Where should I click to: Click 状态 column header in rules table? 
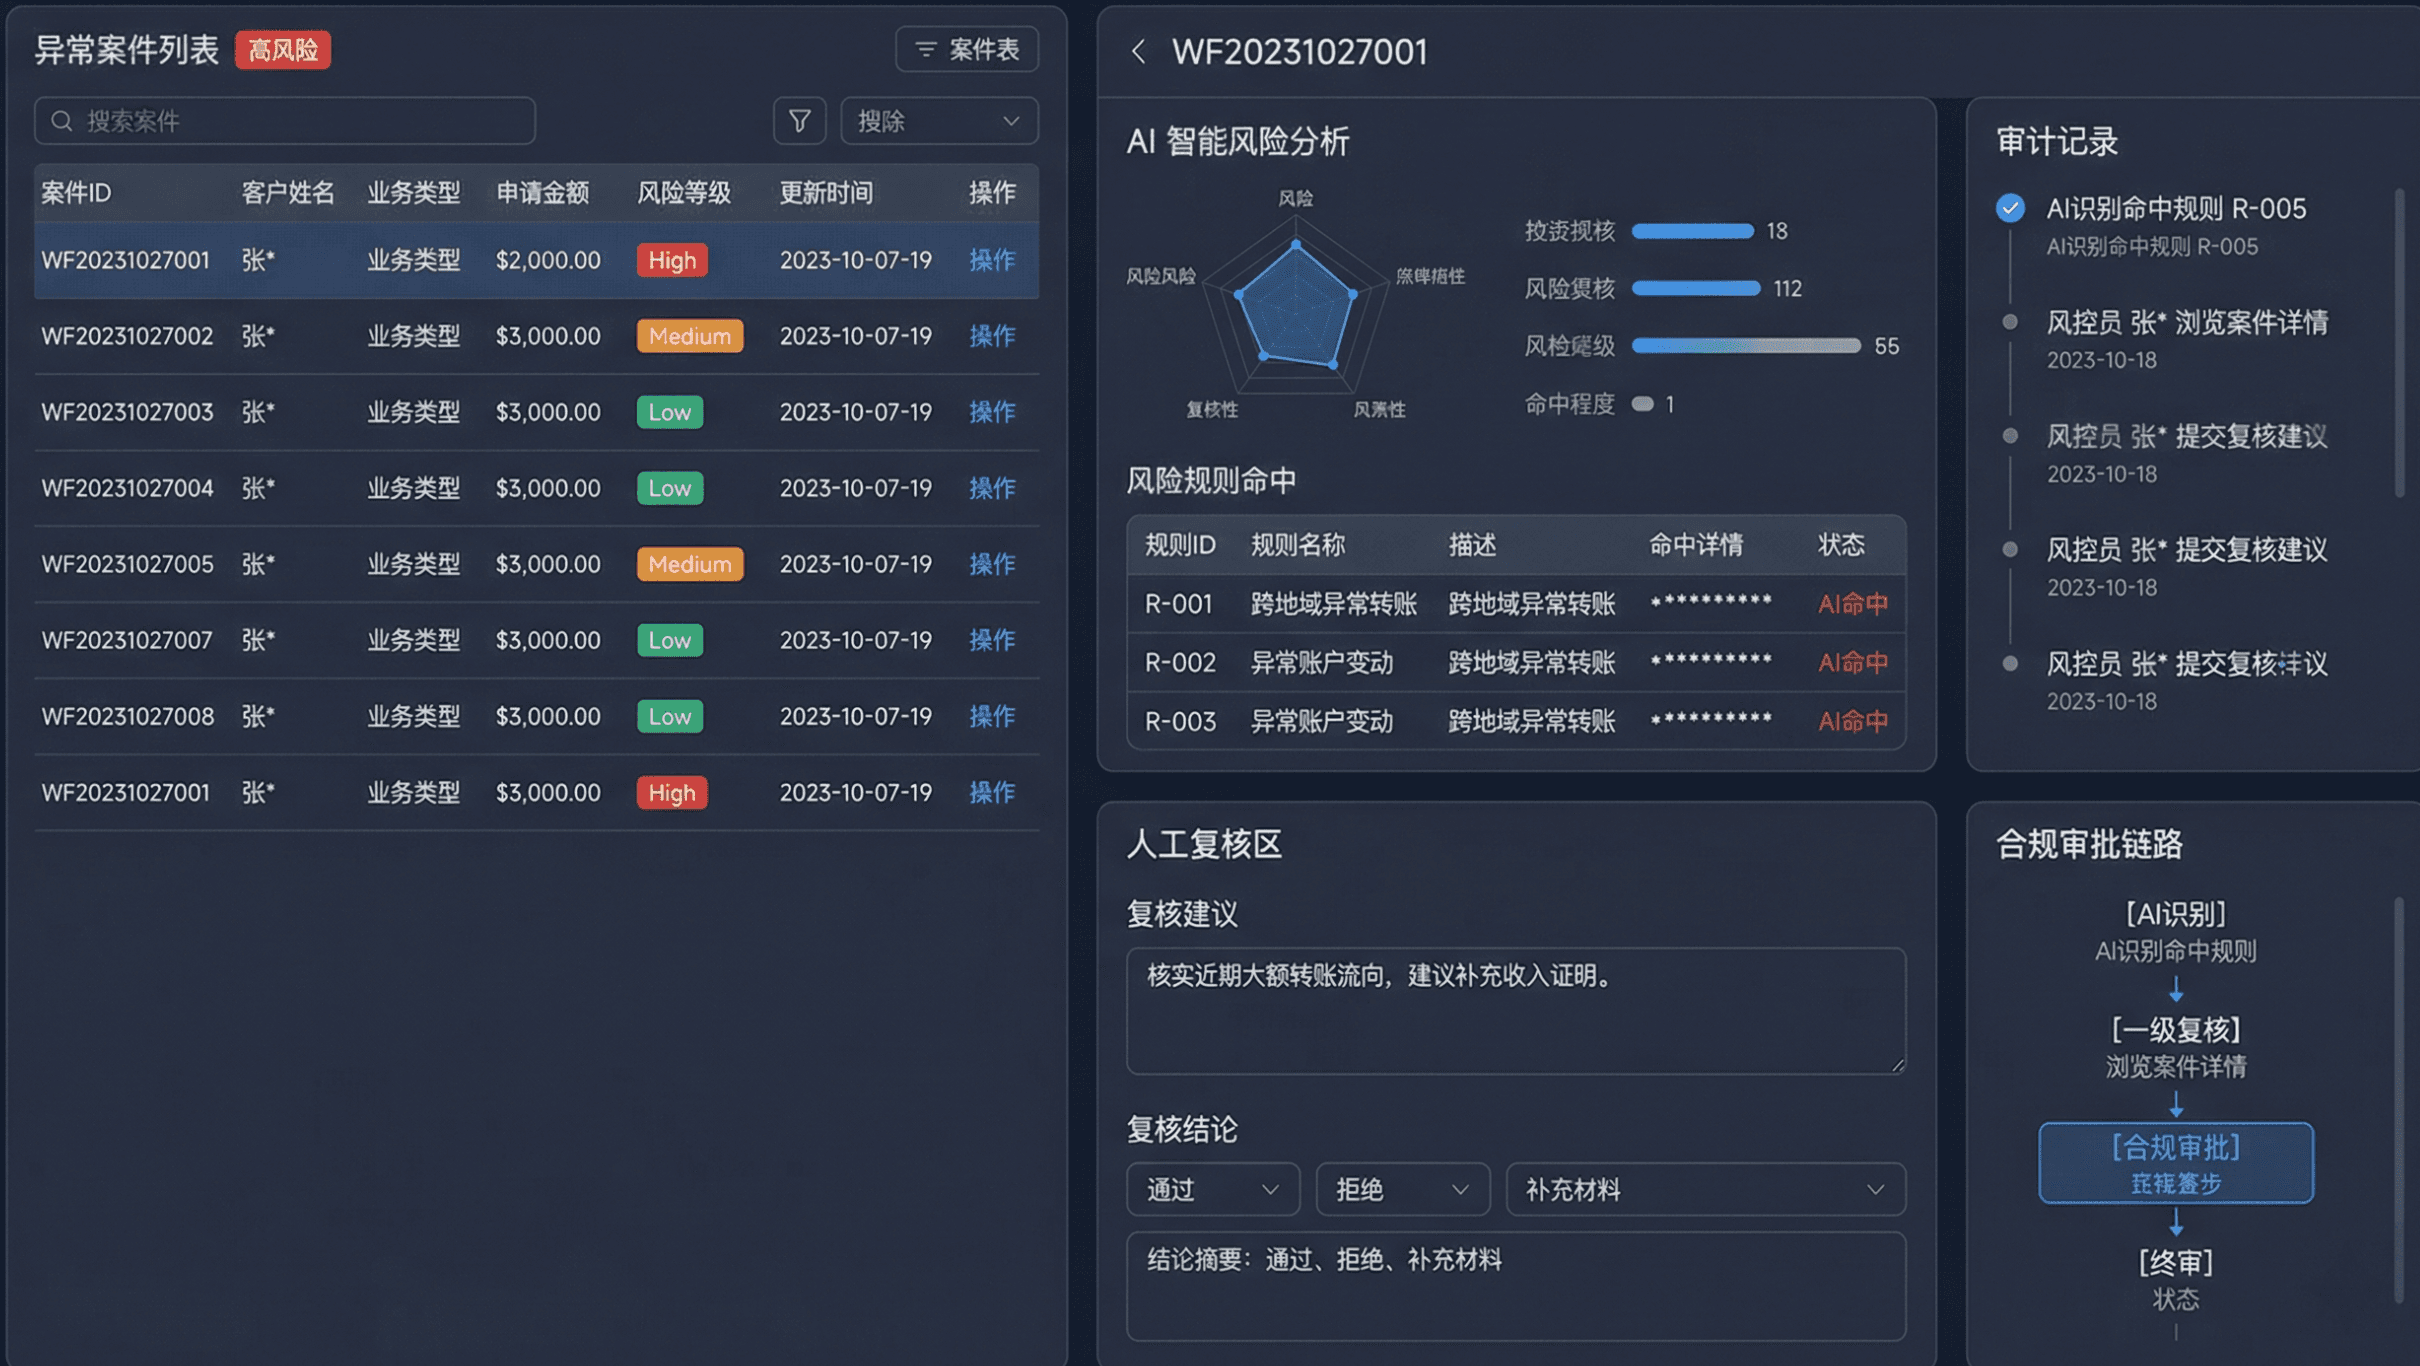(x=1841, y=545)
